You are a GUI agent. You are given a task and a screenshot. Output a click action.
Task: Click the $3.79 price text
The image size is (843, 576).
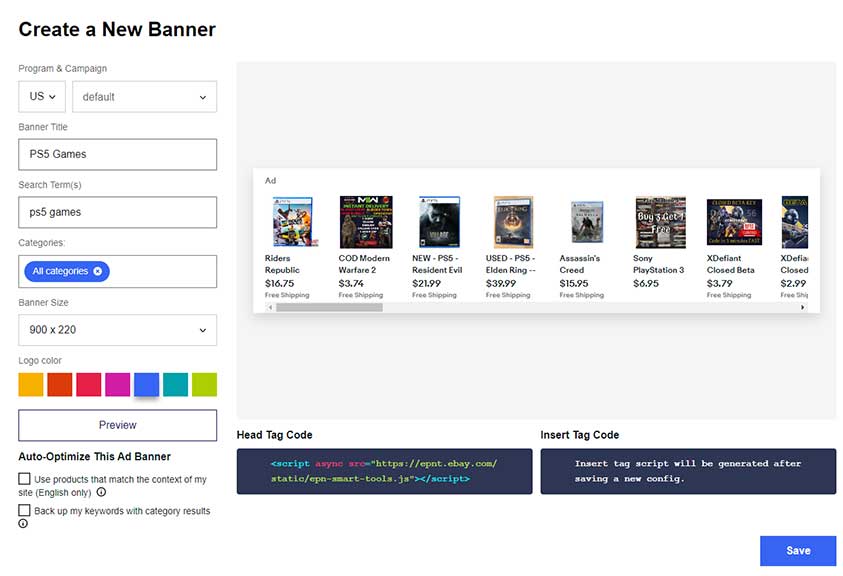(719, 283)
